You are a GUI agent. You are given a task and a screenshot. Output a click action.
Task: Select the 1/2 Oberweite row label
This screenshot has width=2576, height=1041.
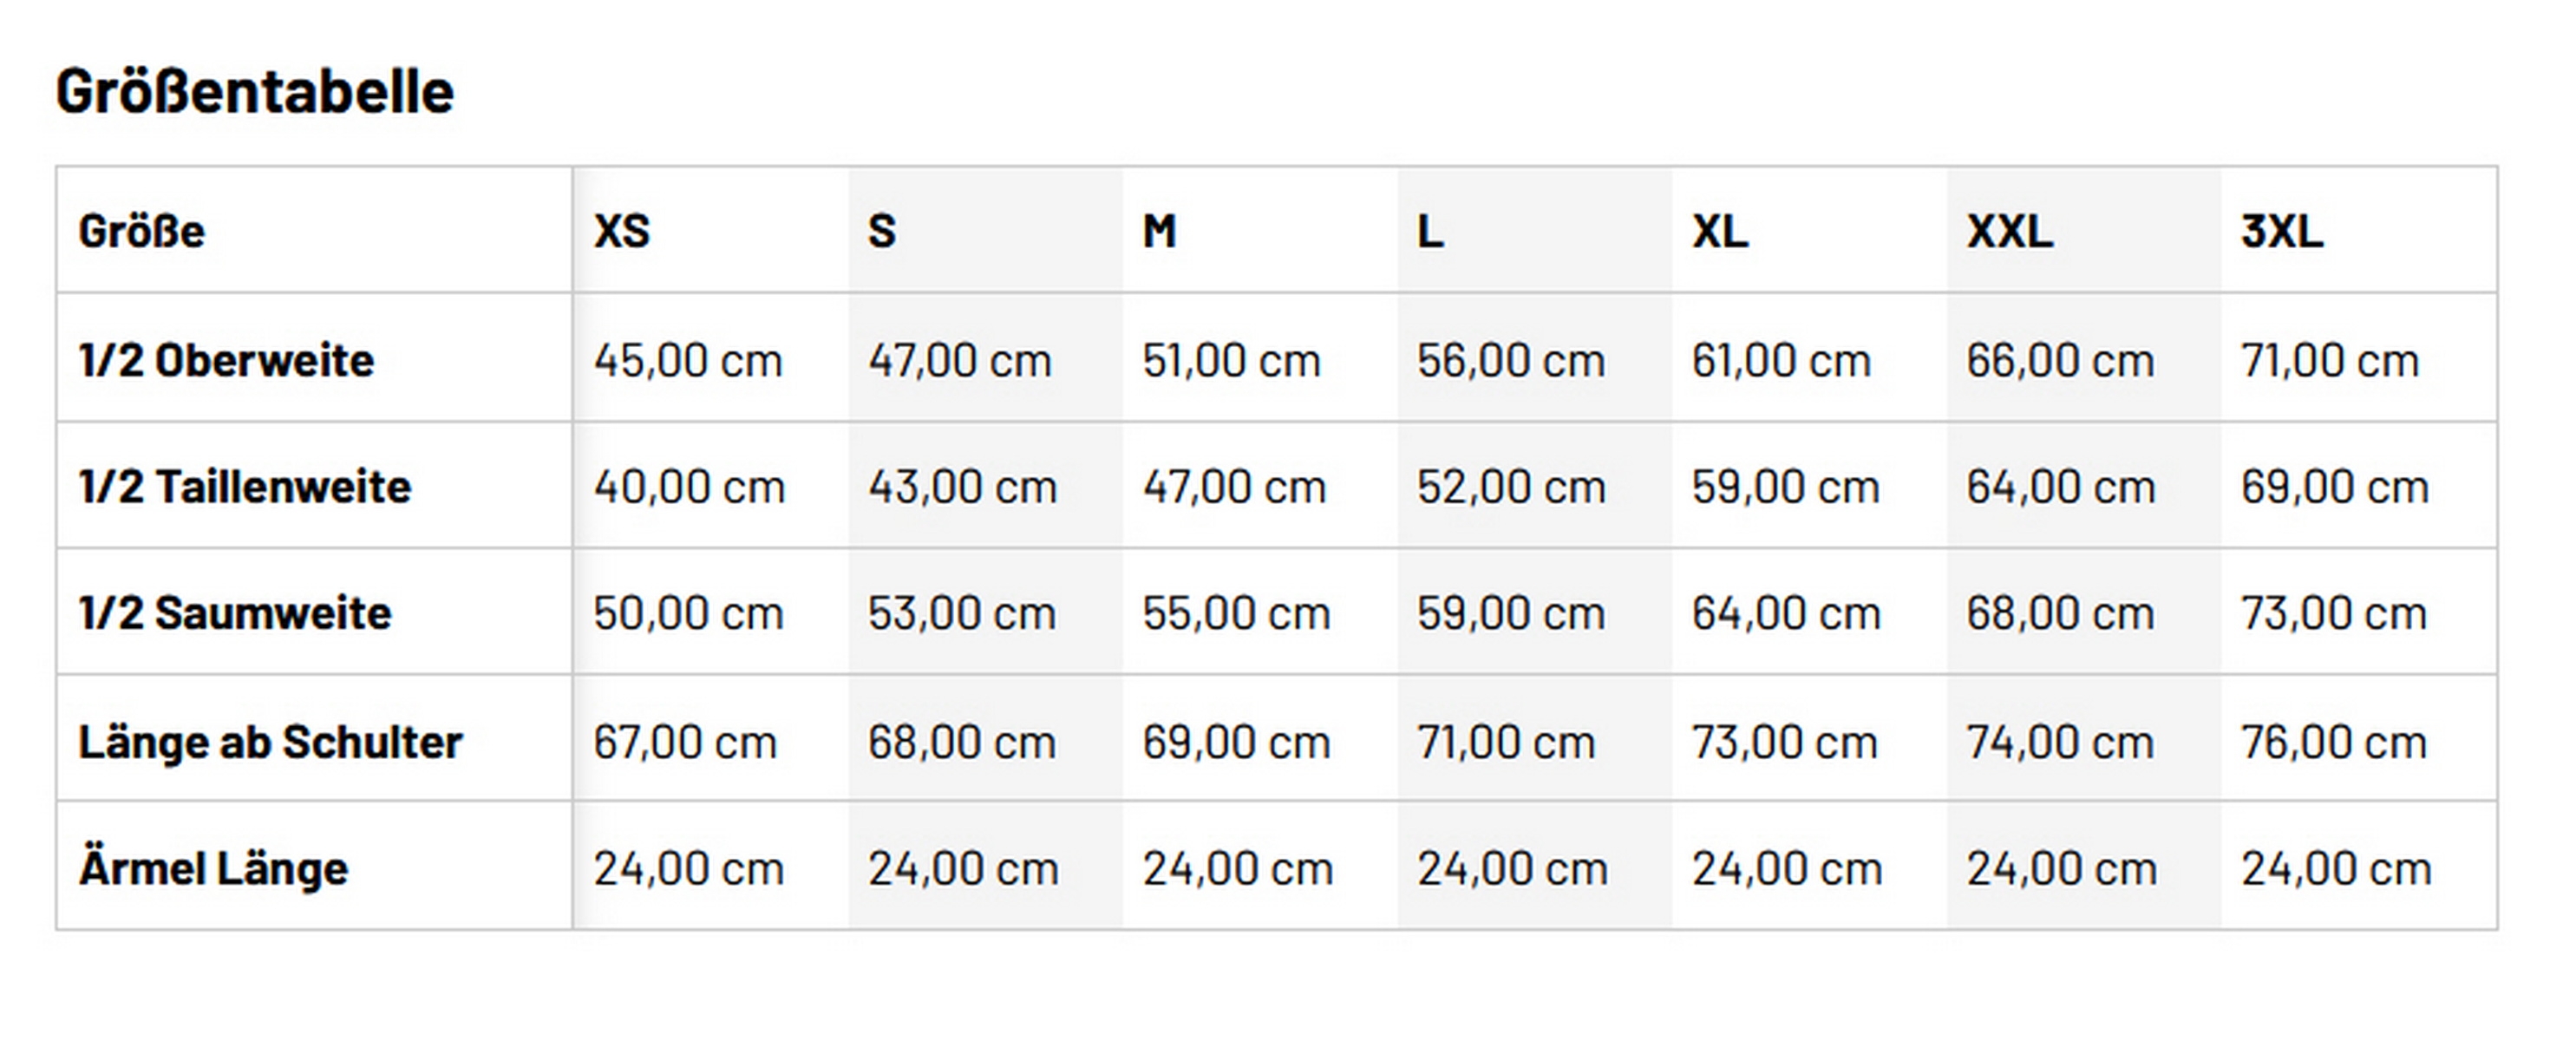click(227, 360)
